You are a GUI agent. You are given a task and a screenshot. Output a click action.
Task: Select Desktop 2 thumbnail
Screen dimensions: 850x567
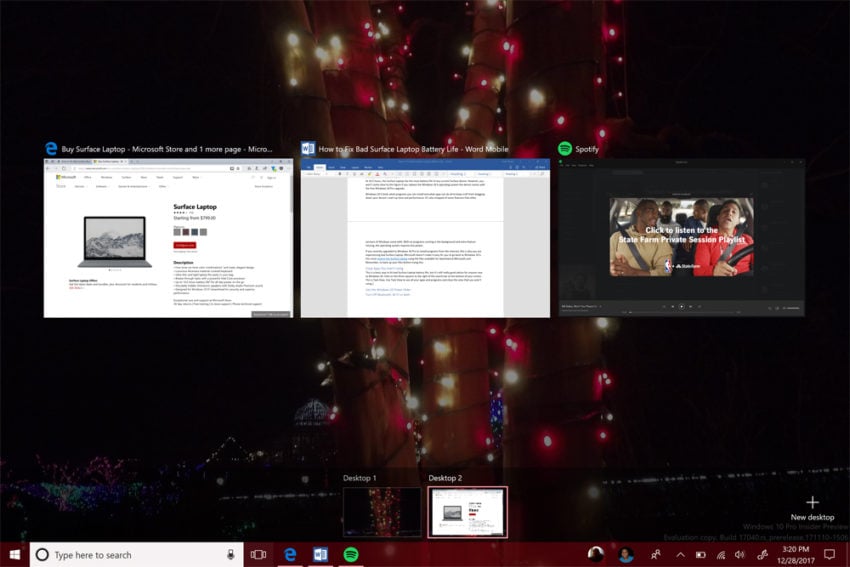467,512
